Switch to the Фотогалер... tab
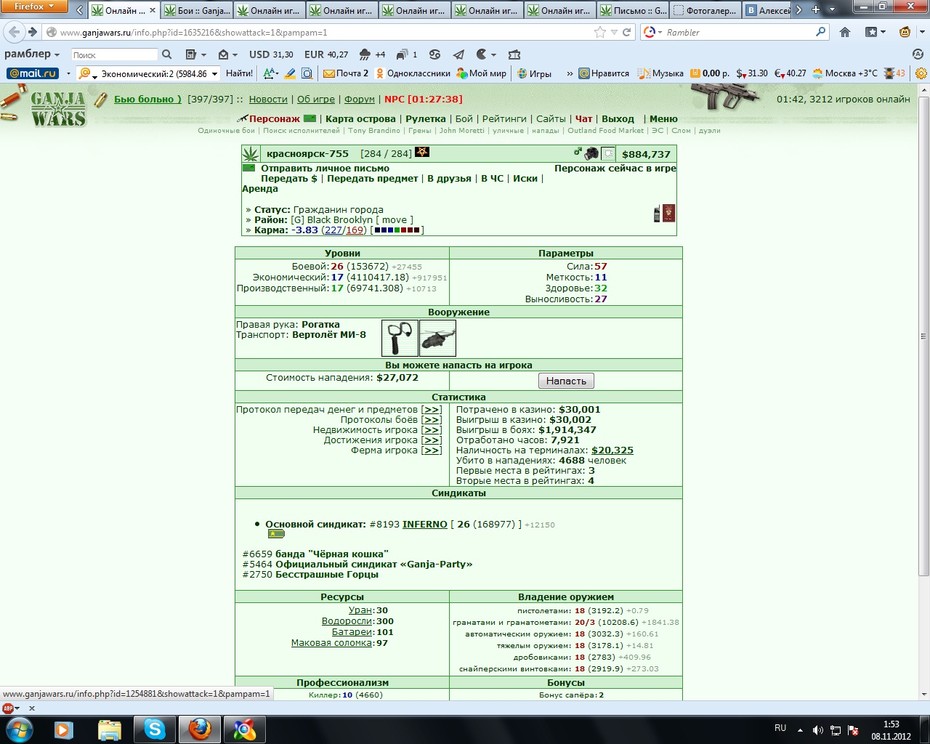Screen dimensions: 930x744 706,10
